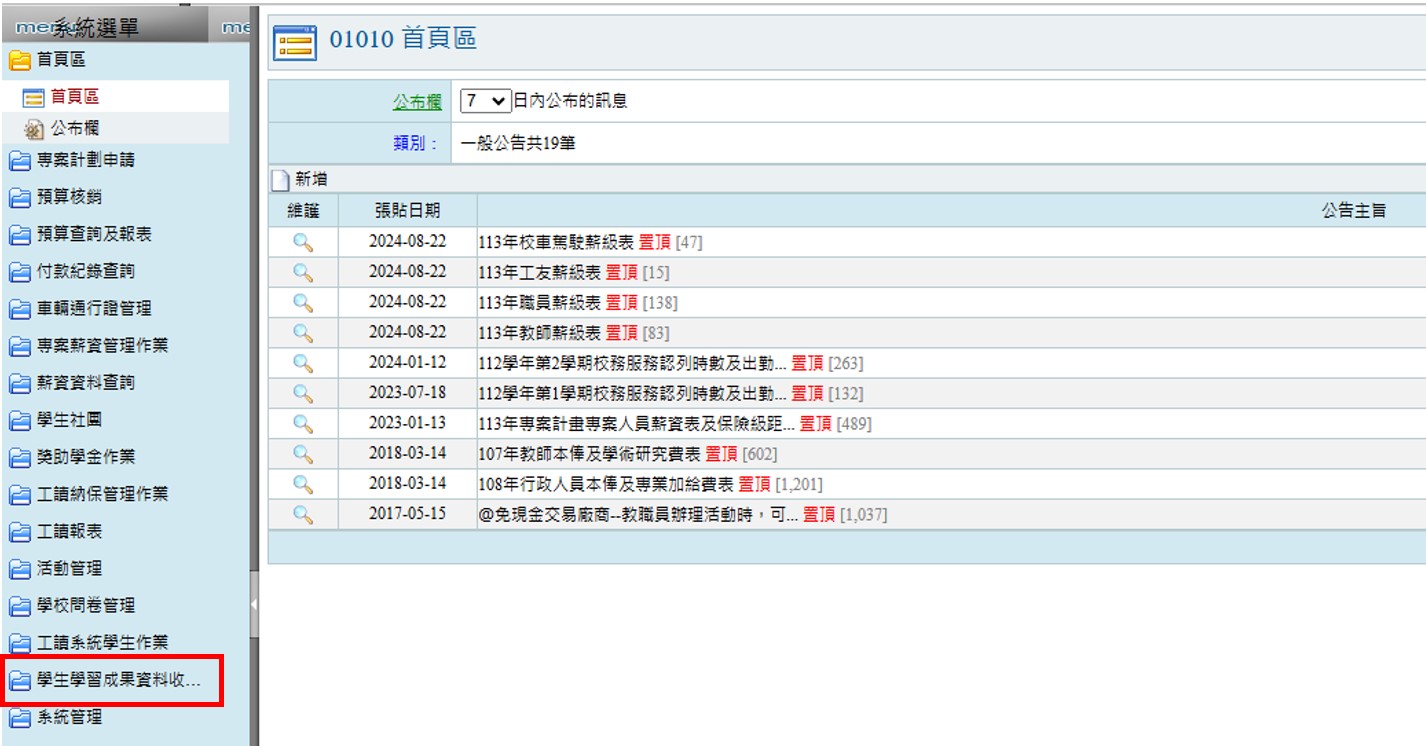
Task: Click folder icon beside 學生學習成果資料收
Action: (19, 681)
